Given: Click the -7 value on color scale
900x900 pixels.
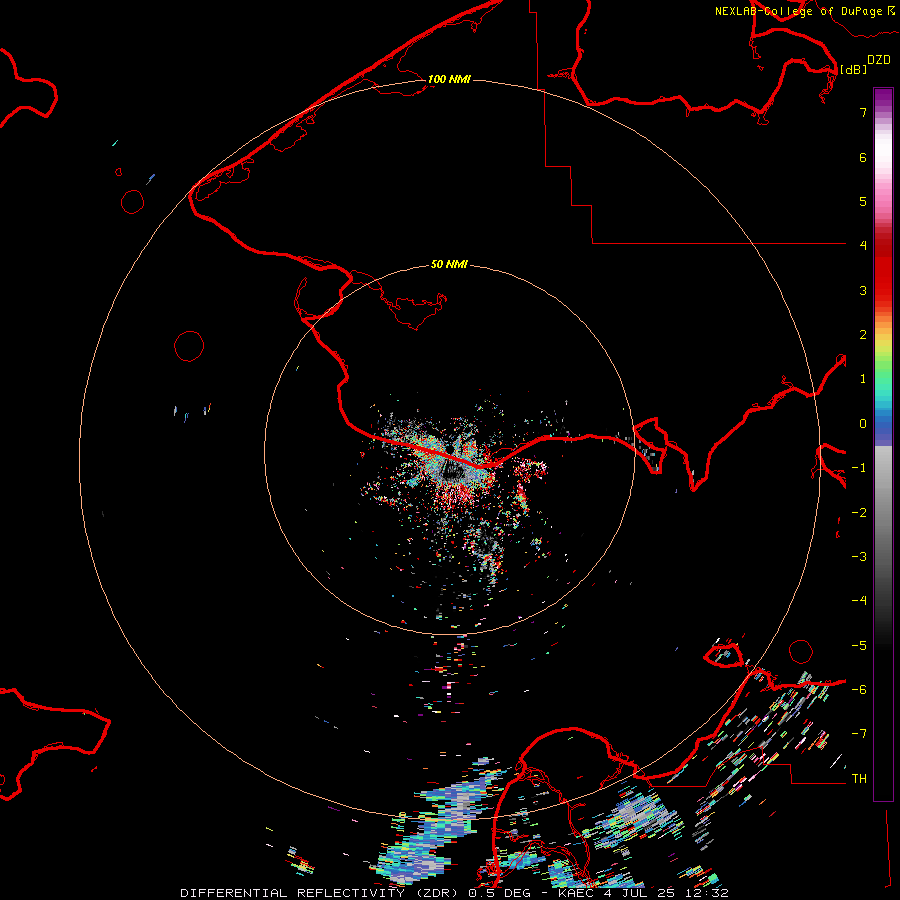Looking at the screenshot, I should [859, 734].
